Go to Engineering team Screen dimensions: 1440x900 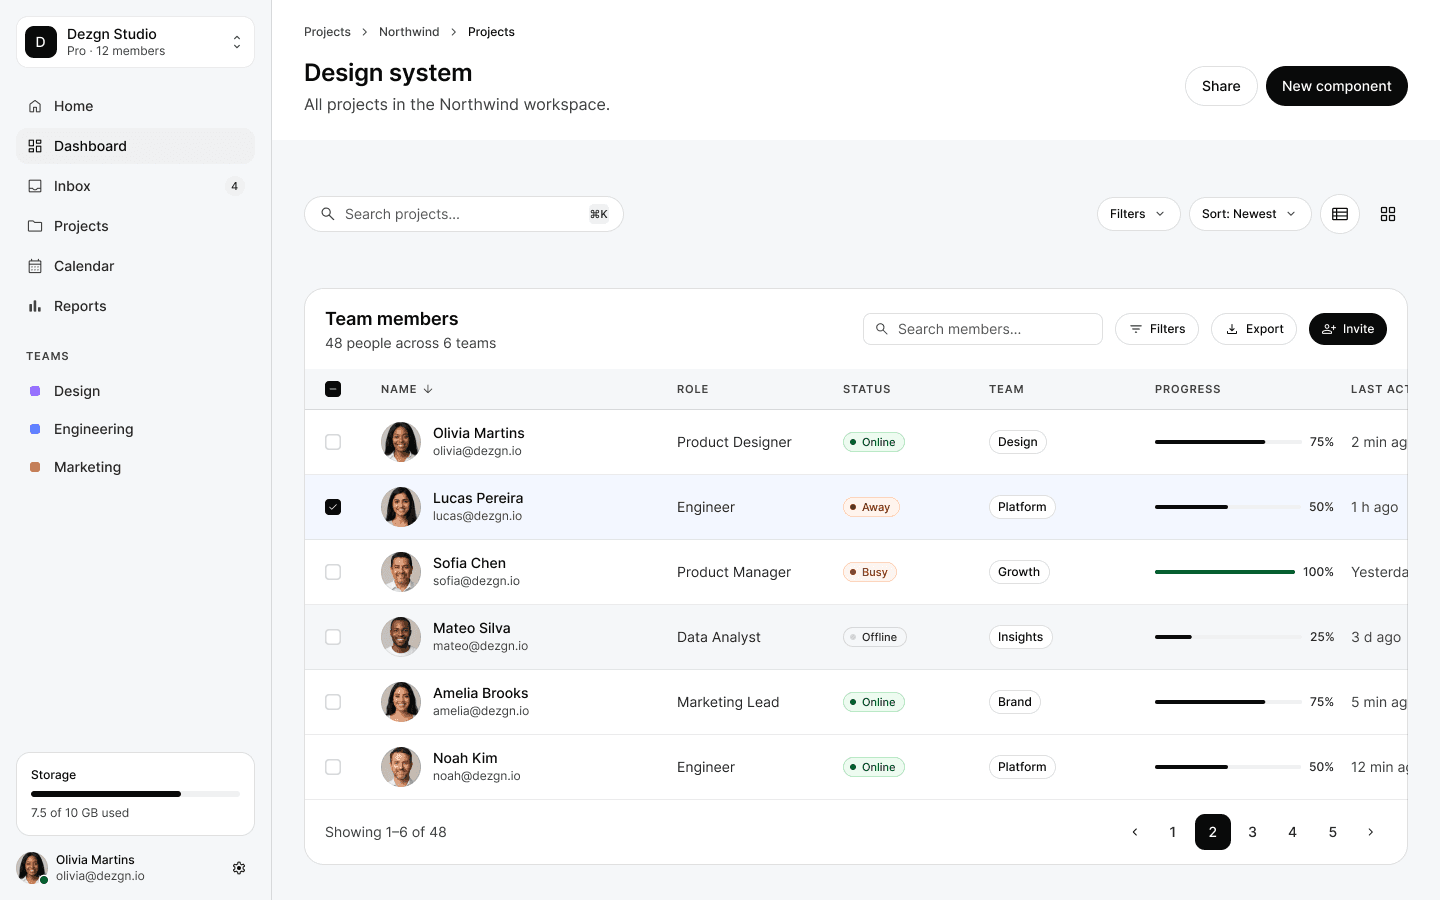[136, 429]
